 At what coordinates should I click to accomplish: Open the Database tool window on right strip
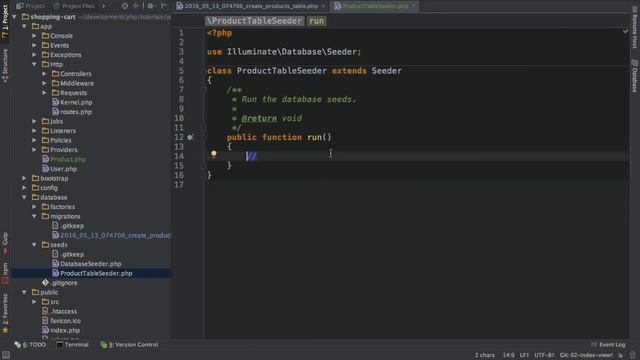[635, 76]
